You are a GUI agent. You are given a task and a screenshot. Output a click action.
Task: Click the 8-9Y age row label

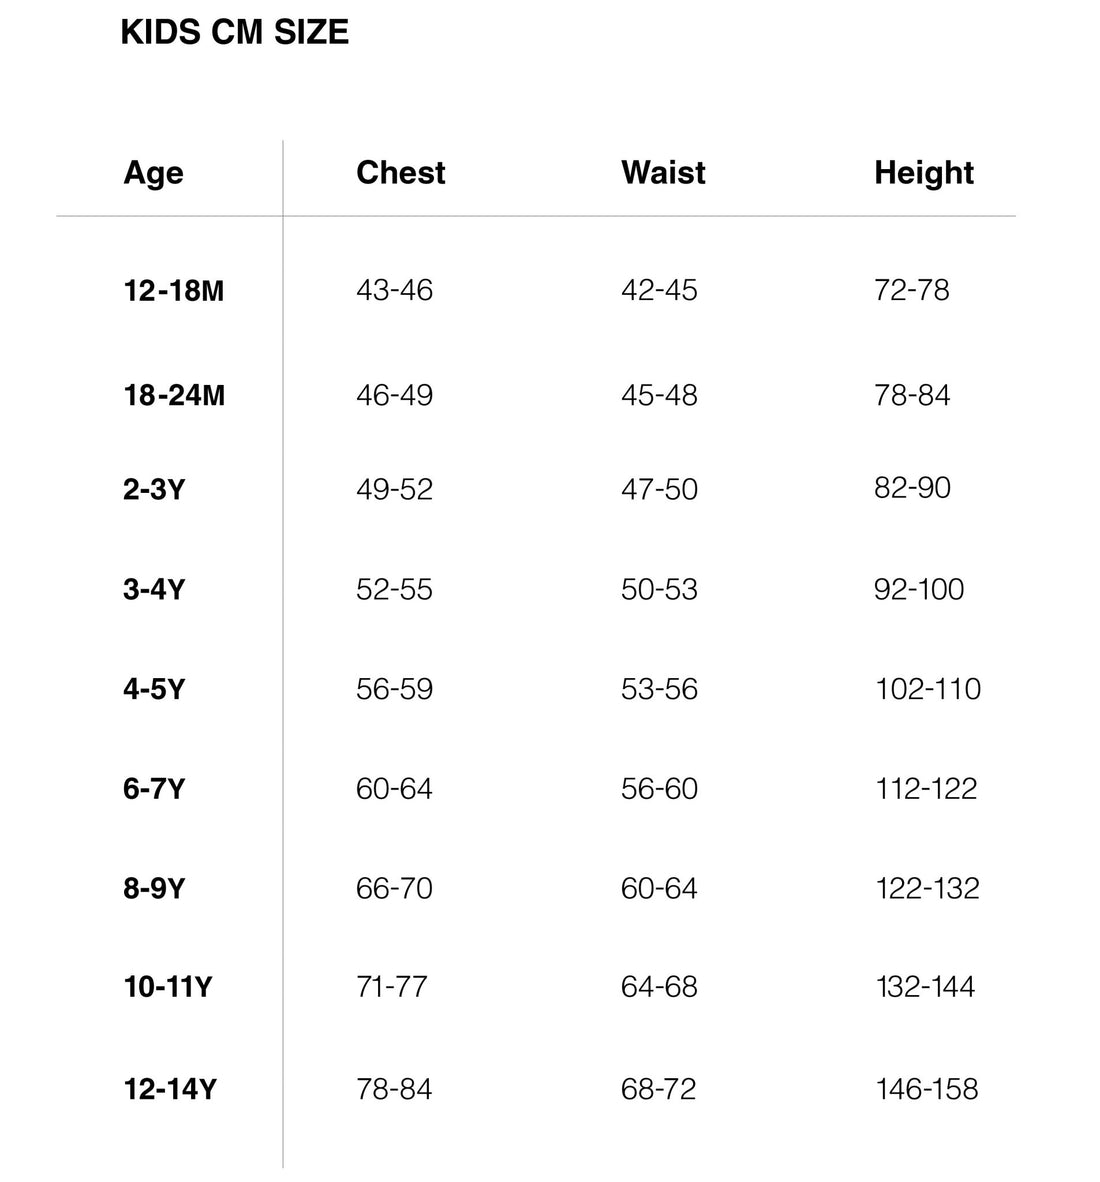(x=154, y=888)
